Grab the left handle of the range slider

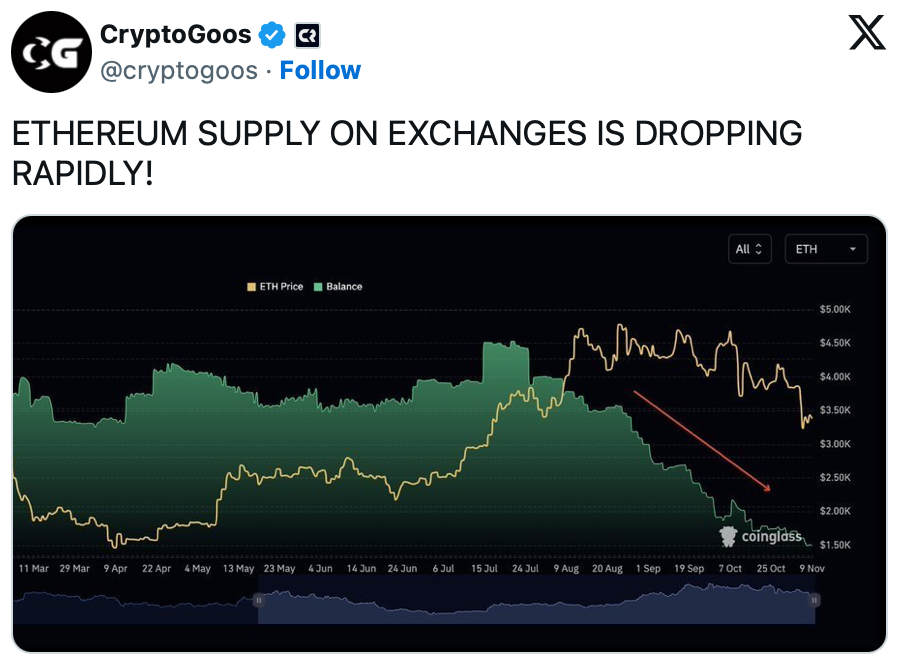[258, 600]
